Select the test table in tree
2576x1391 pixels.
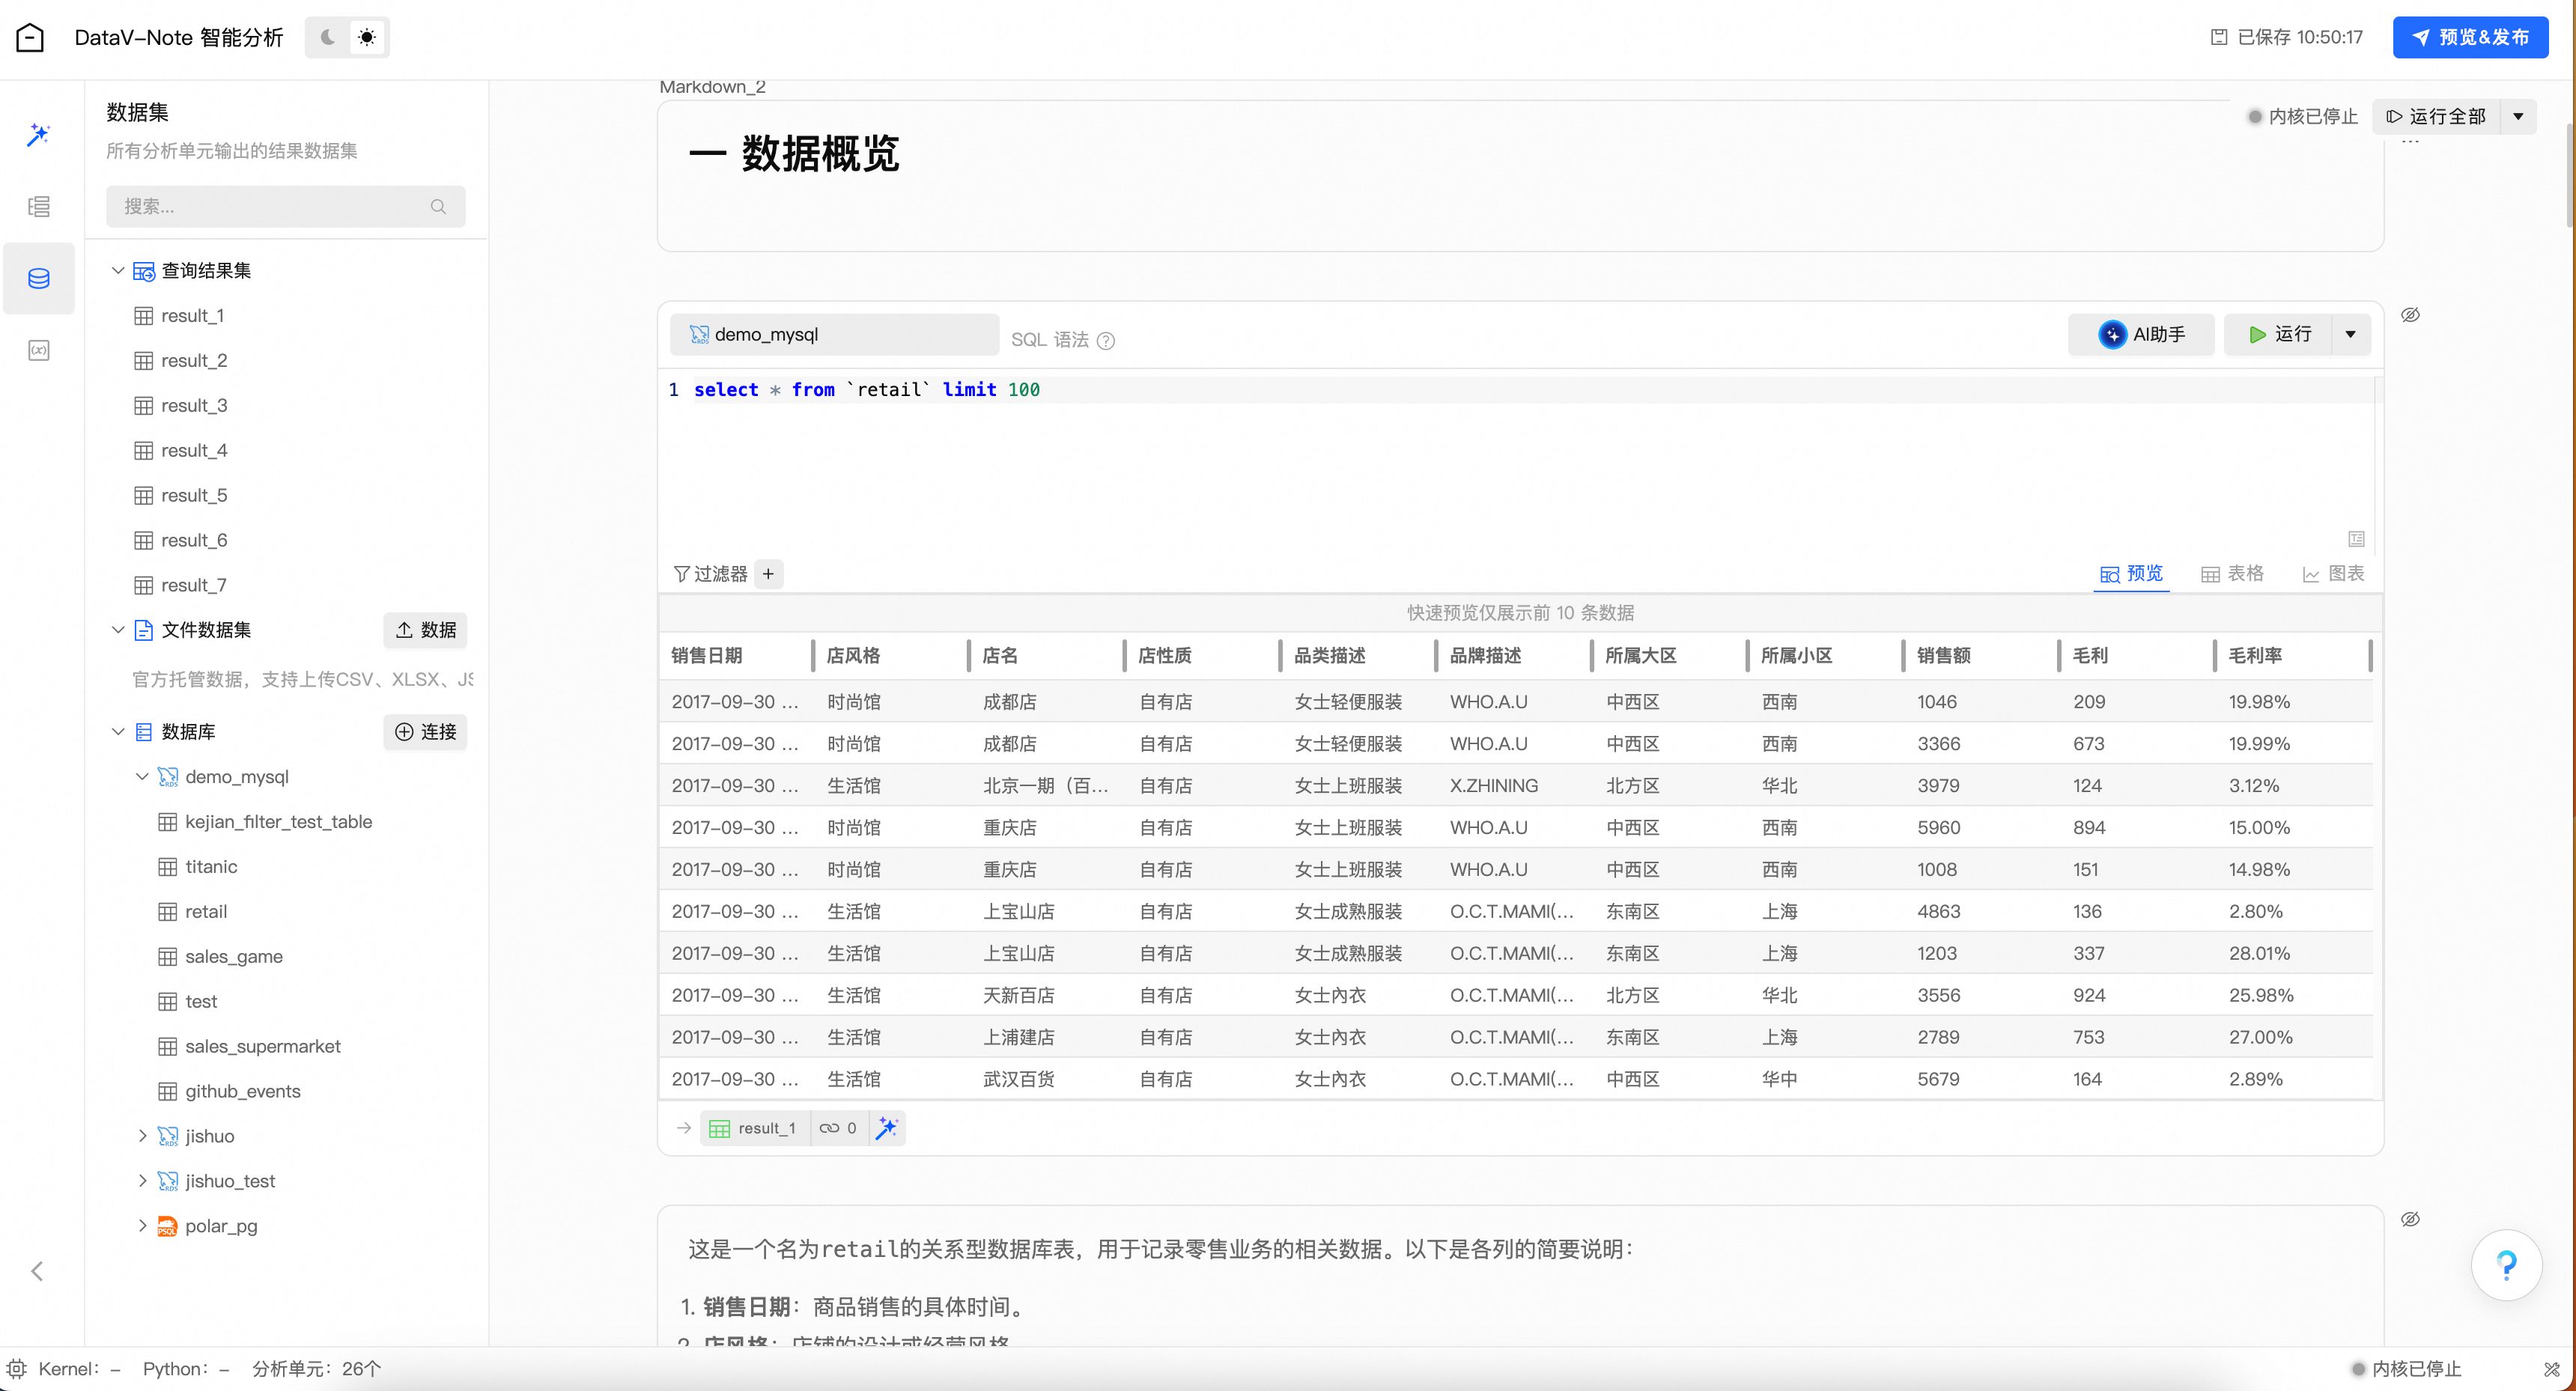click(200, 1002)
